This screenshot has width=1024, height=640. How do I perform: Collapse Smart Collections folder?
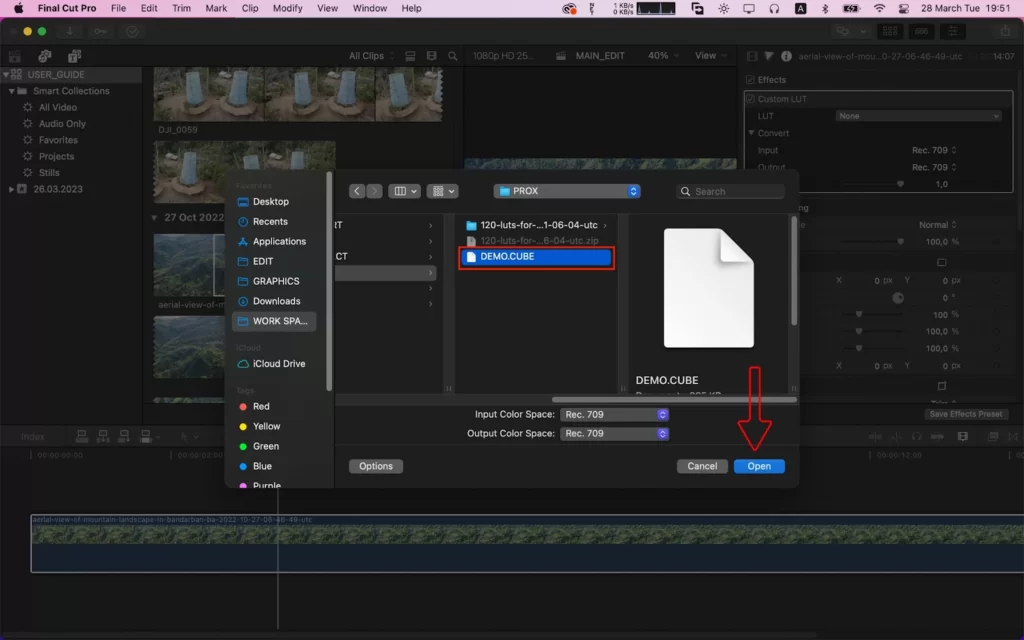click(11, 91)
